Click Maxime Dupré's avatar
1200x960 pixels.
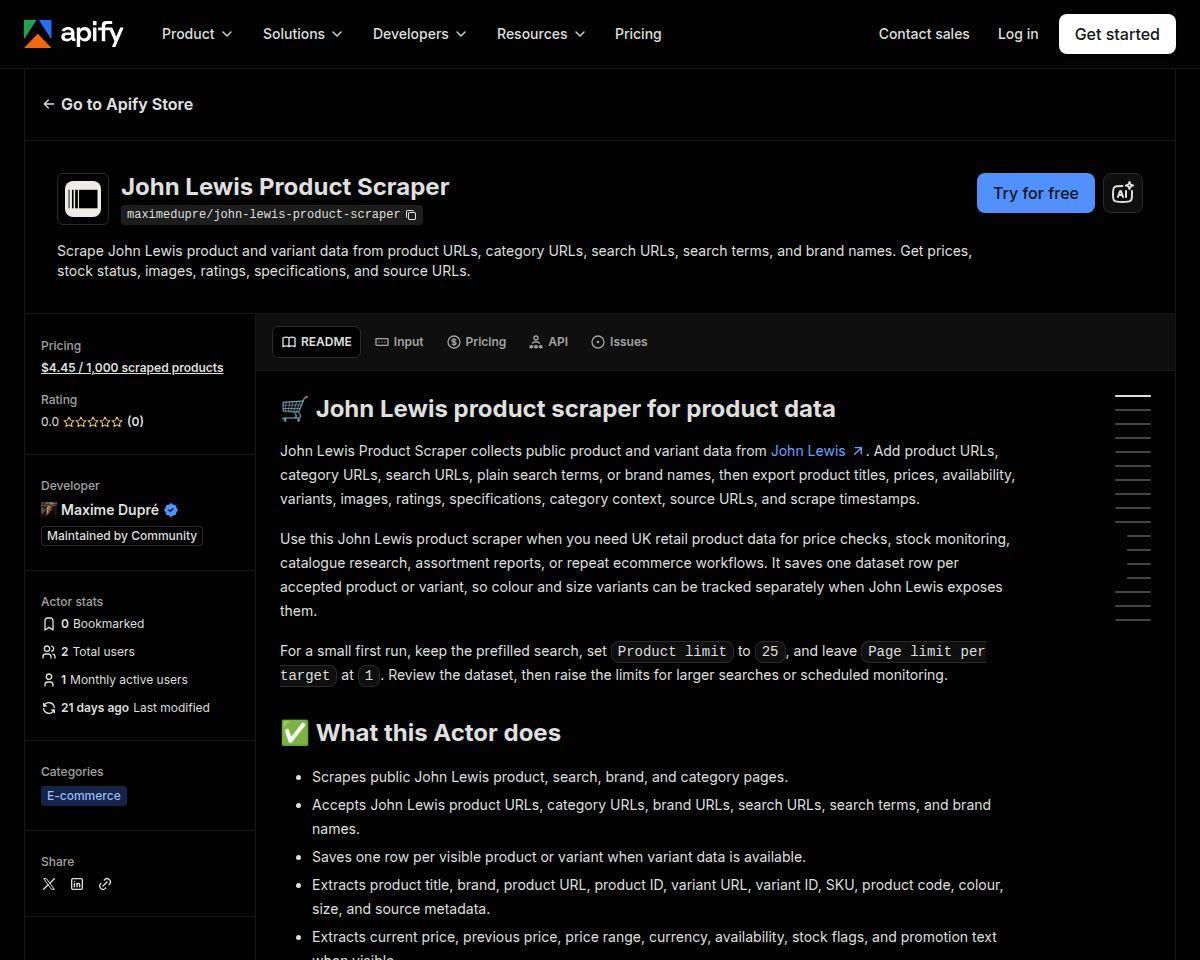pyautogui.click(x=48, y=509)
